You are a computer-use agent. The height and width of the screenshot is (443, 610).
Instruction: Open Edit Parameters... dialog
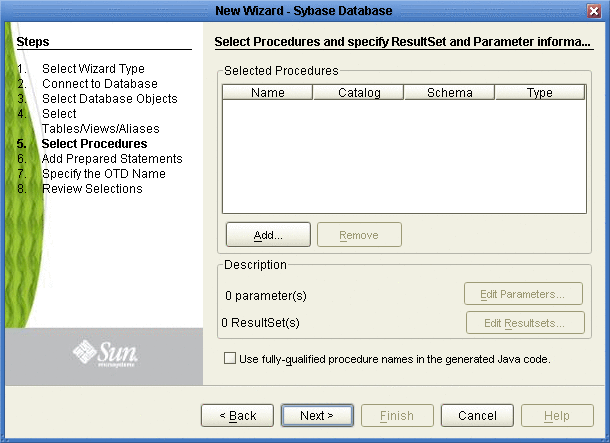click(523, 294)
